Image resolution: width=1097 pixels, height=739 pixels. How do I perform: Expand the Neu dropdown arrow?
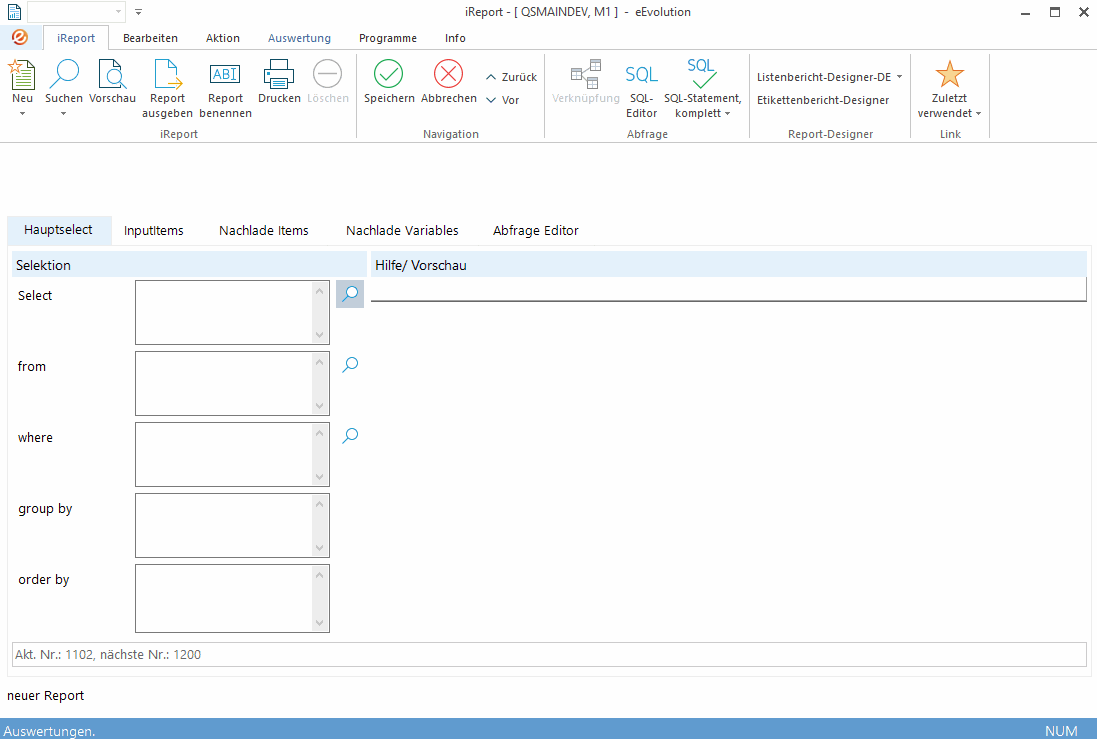22,113
